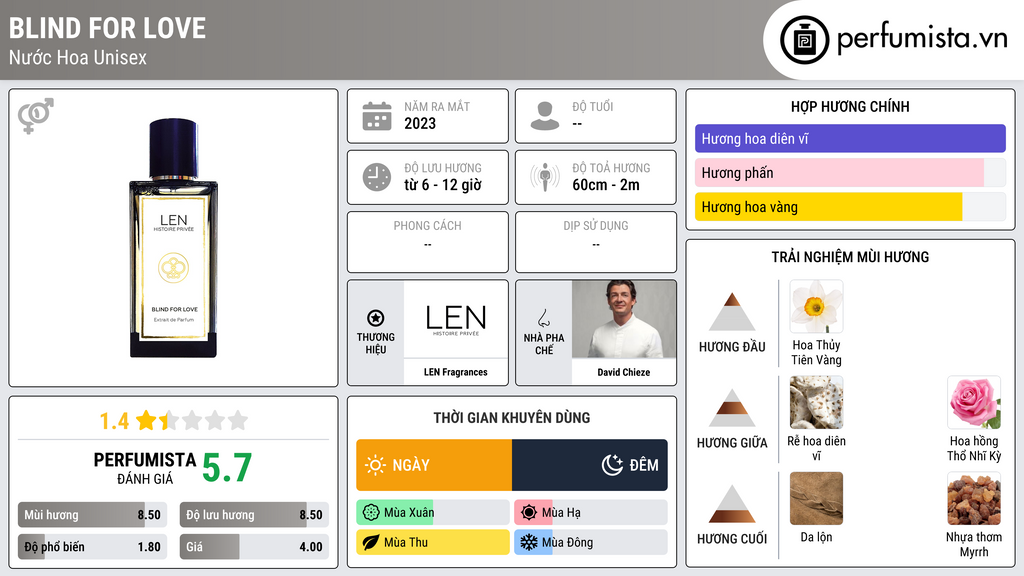Image resolution: width=1024 pixels, height=576 pixels.
Task: Click the Trải nghiệm mùi hương heading
Action: click(850, 257)
